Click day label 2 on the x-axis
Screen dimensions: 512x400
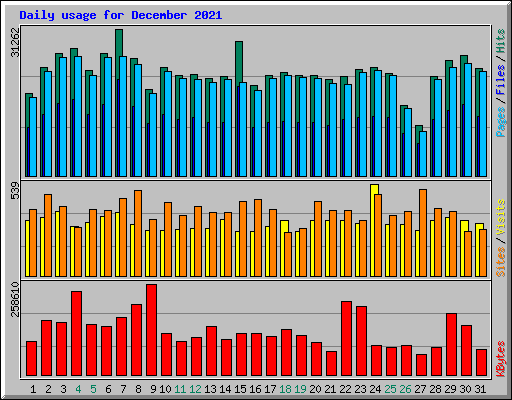48,389
